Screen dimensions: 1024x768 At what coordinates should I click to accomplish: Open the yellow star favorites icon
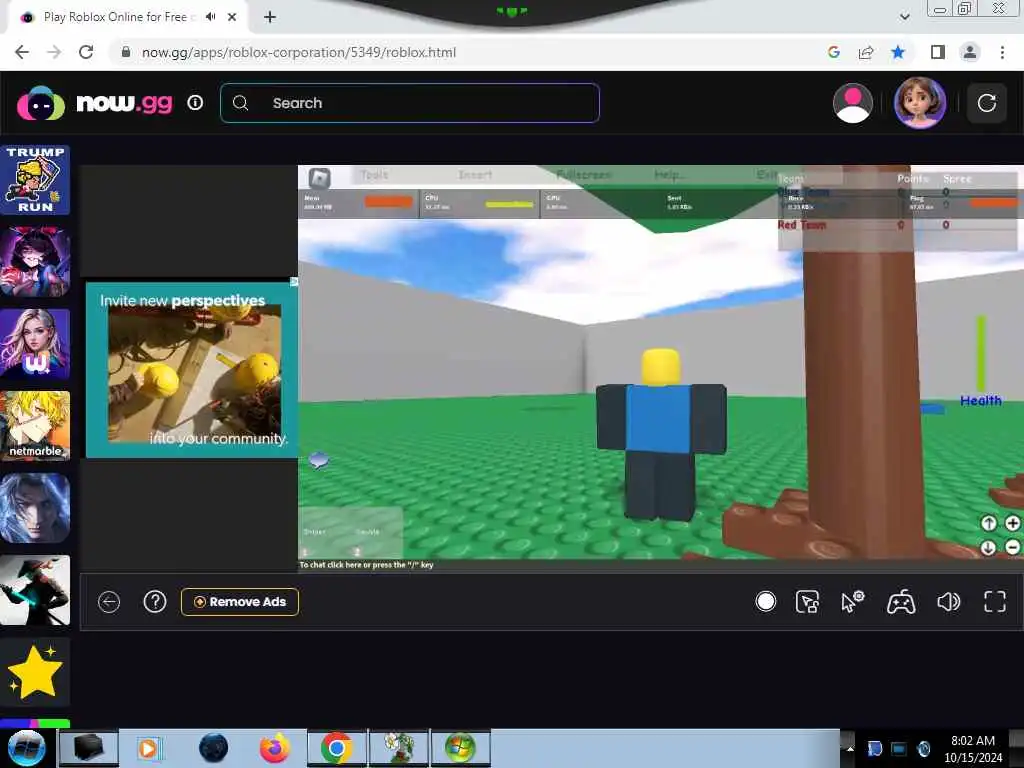point(35,672)
